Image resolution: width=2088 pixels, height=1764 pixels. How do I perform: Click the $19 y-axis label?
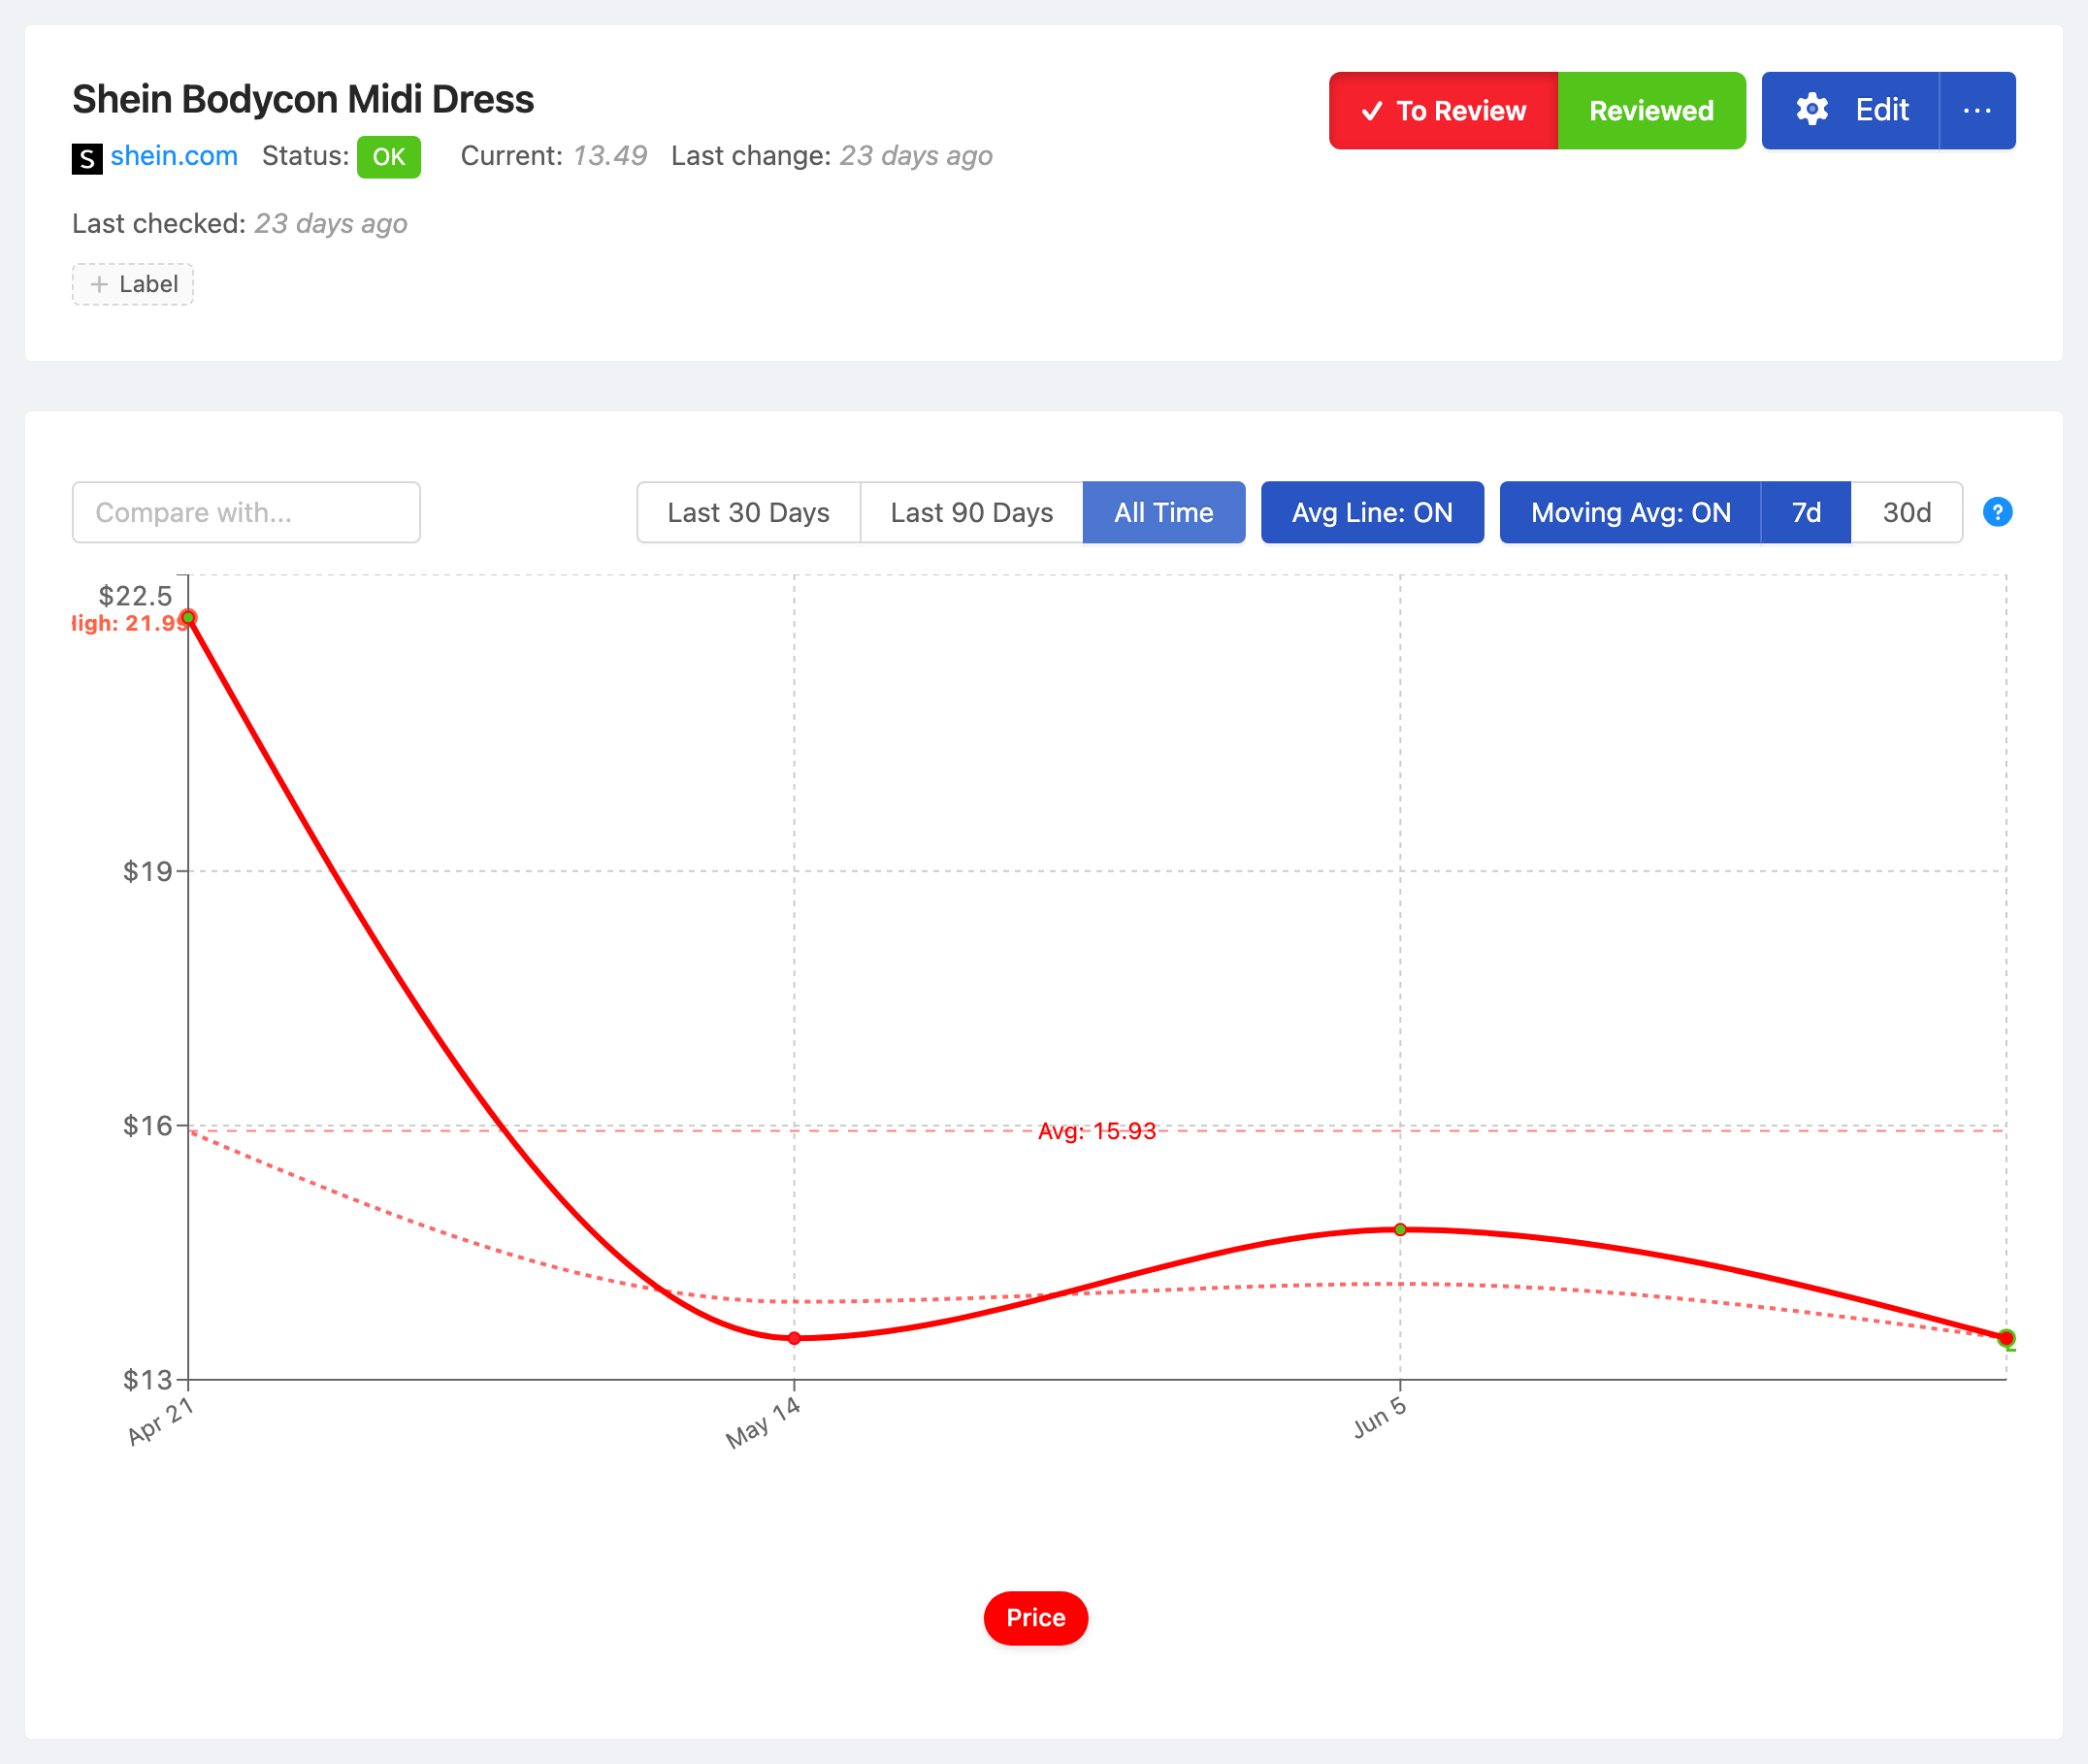click(x=147, y=871)
